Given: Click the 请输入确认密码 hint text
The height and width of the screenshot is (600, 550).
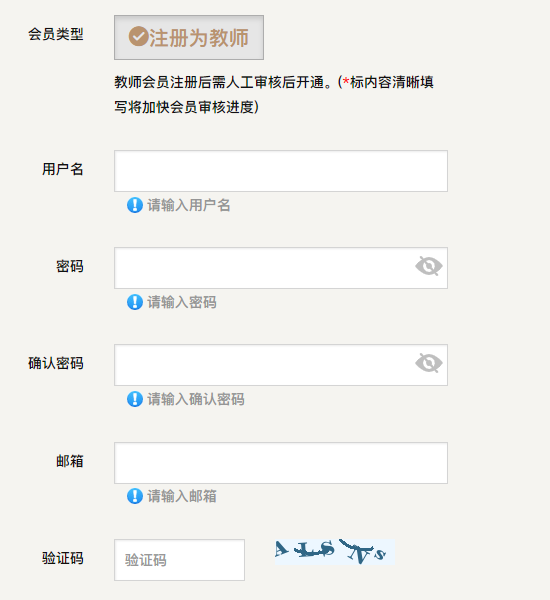Looking at the screenshot, I should tap(196, 399).
